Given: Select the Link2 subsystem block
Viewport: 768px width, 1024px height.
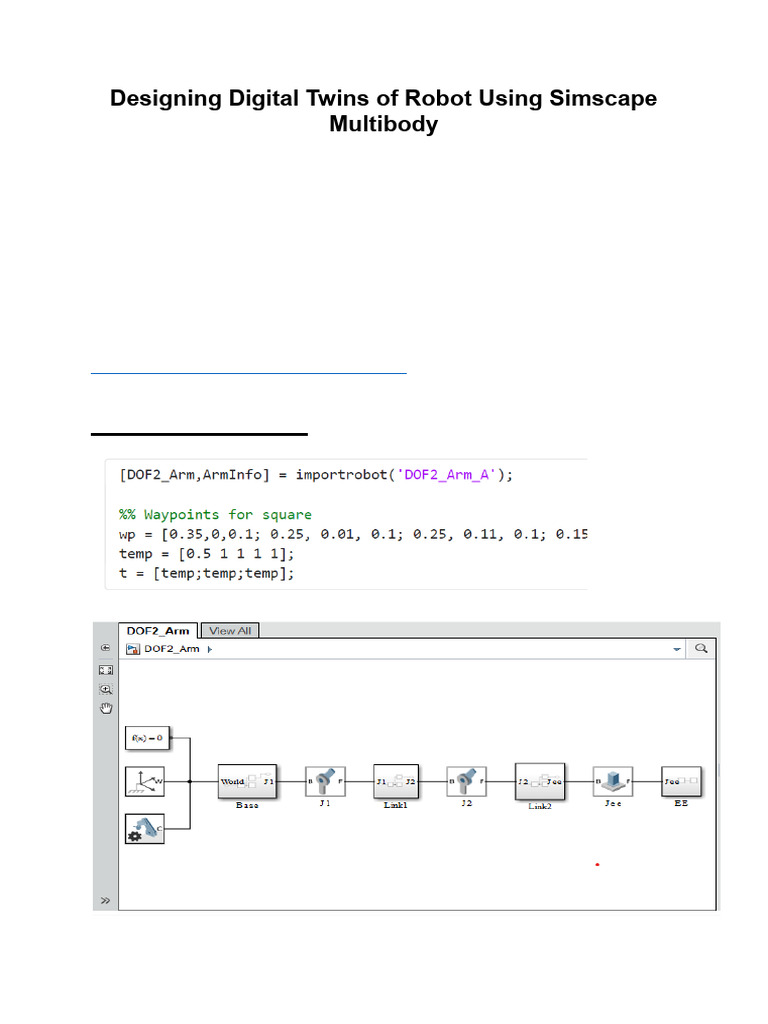Looking at the screenshot, I should [539, 781].
